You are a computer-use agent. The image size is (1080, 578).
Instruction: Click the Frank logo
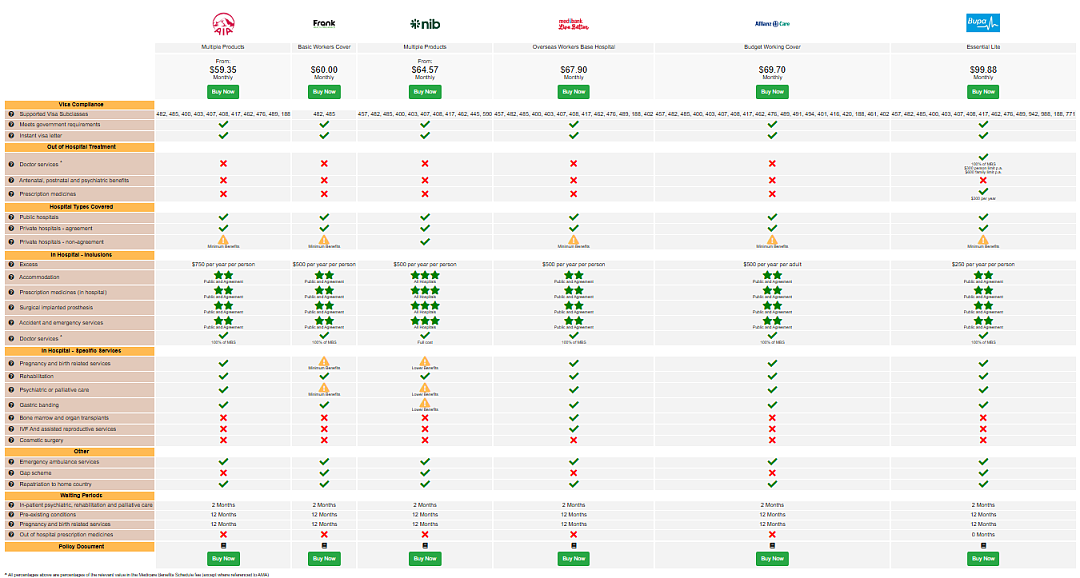point(324,23)
